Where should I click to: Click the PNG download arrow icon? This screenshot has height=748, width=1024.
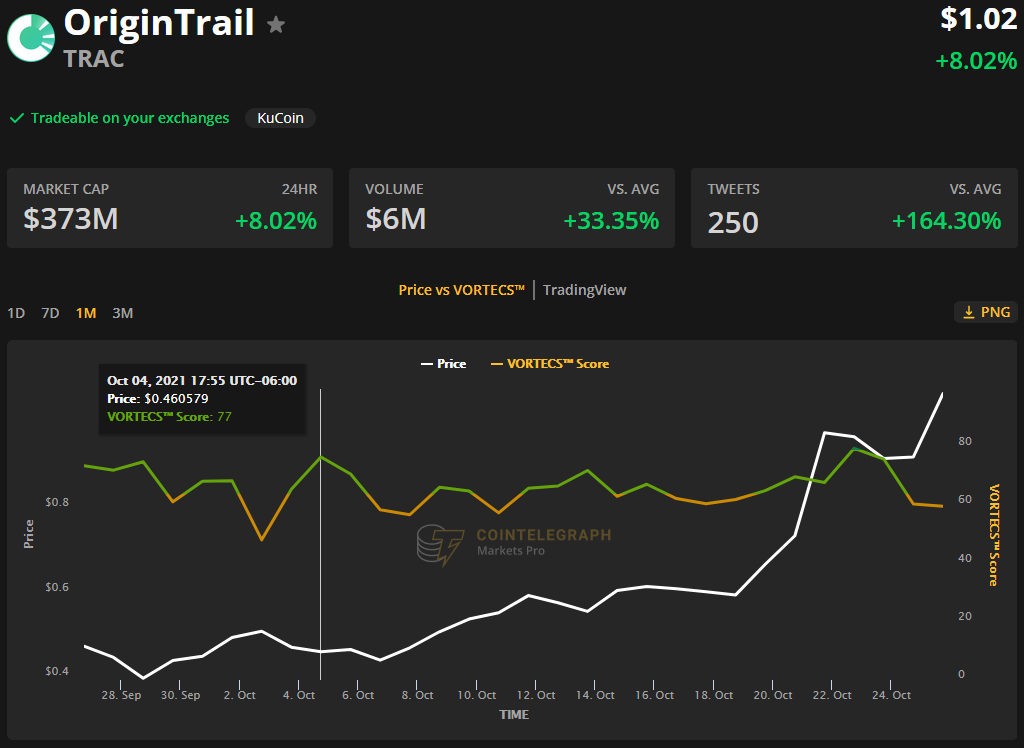click(x=969, y=312)
